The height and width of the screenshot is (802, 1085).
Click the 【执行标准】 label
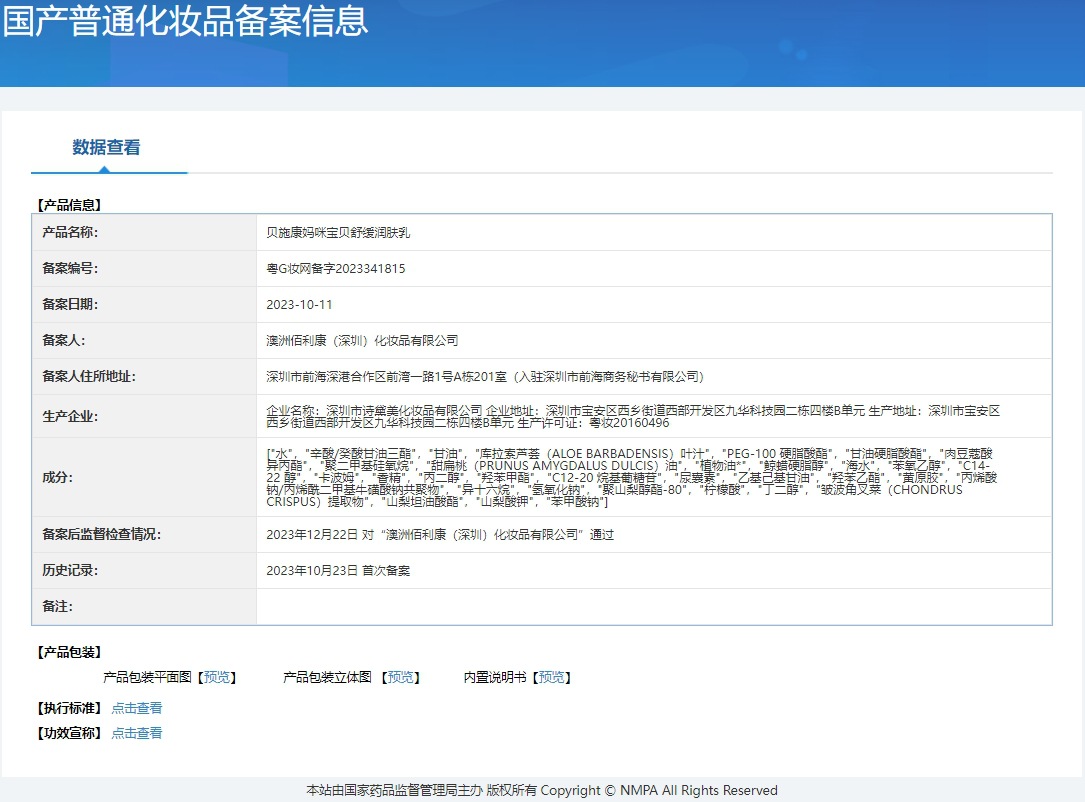click(69, 708)
